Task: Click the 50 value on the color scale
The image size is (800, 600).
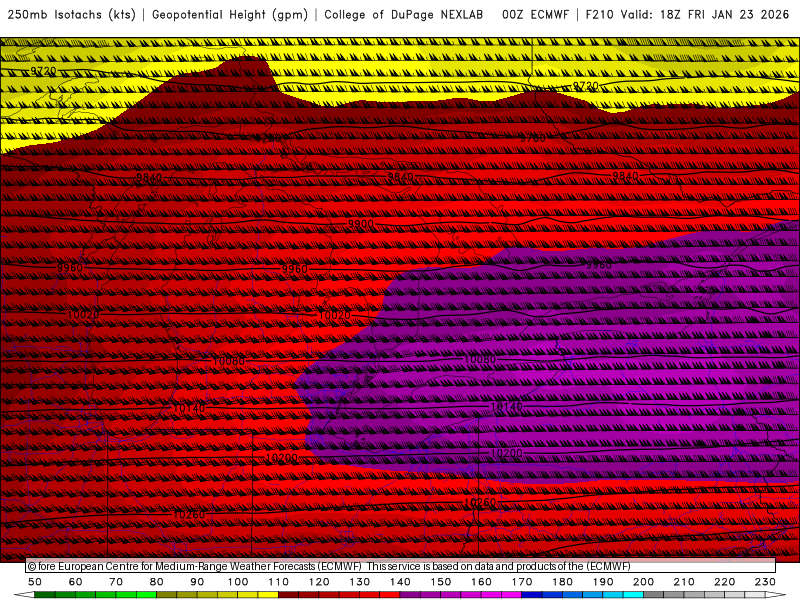Action: point(35,582)
